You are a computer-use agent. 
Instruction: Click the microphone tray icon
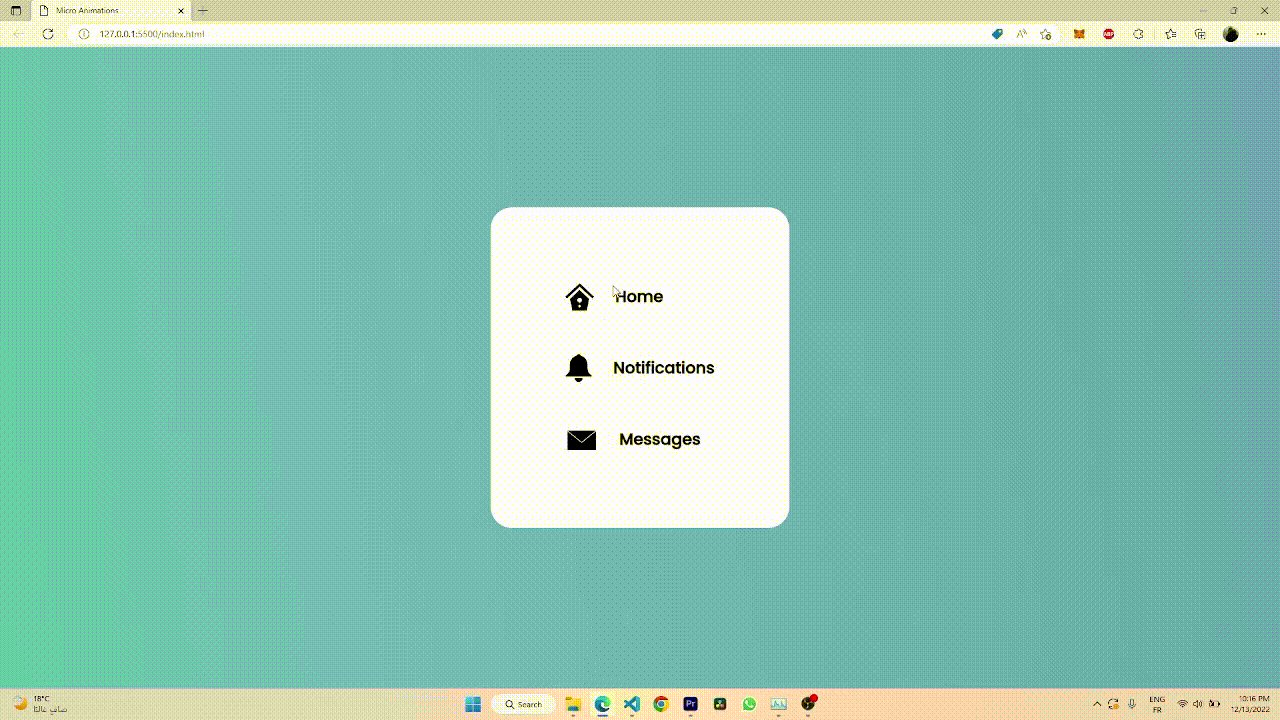[x=1132, y=704]
